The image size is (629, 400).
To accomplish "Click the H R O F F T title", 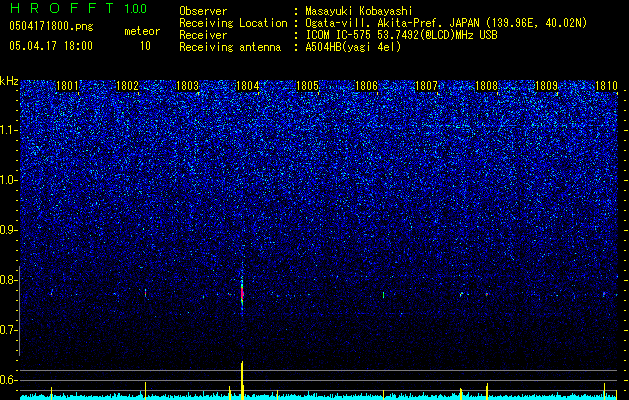I will [x=62, y=8].
